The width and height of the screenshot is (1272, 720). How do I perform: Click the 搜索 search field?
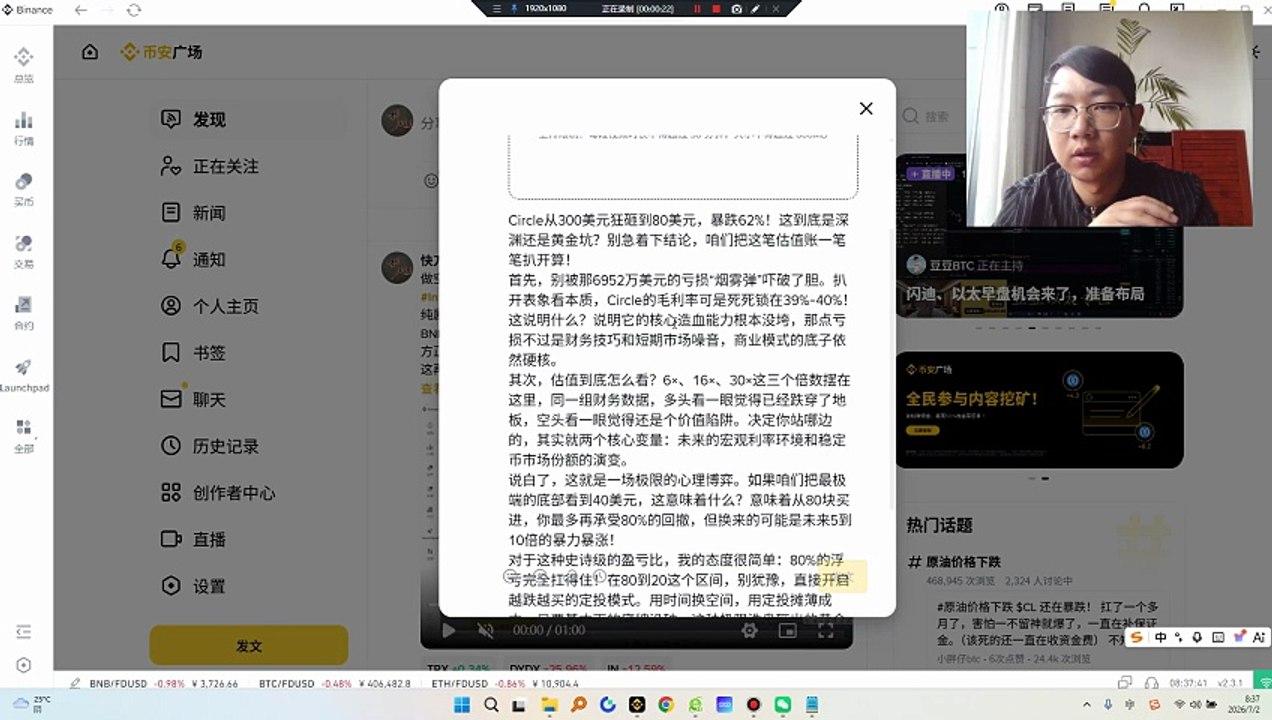[935, 117]
